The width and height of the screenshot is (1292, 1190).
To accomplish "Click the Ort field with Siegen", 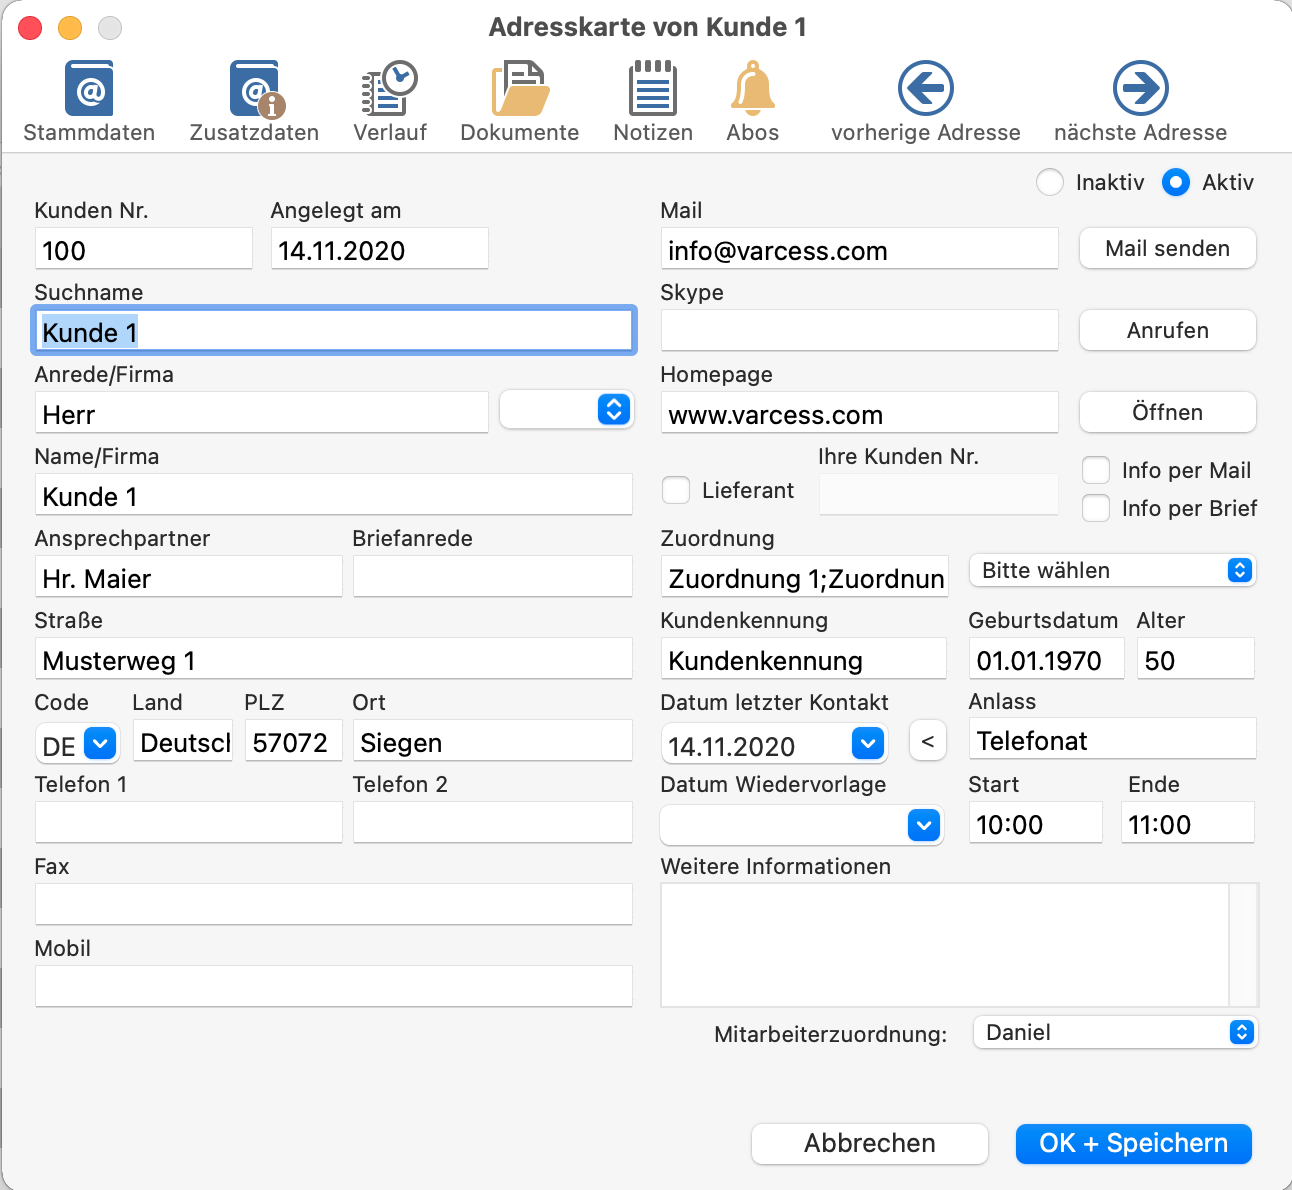I will (493, 740).
